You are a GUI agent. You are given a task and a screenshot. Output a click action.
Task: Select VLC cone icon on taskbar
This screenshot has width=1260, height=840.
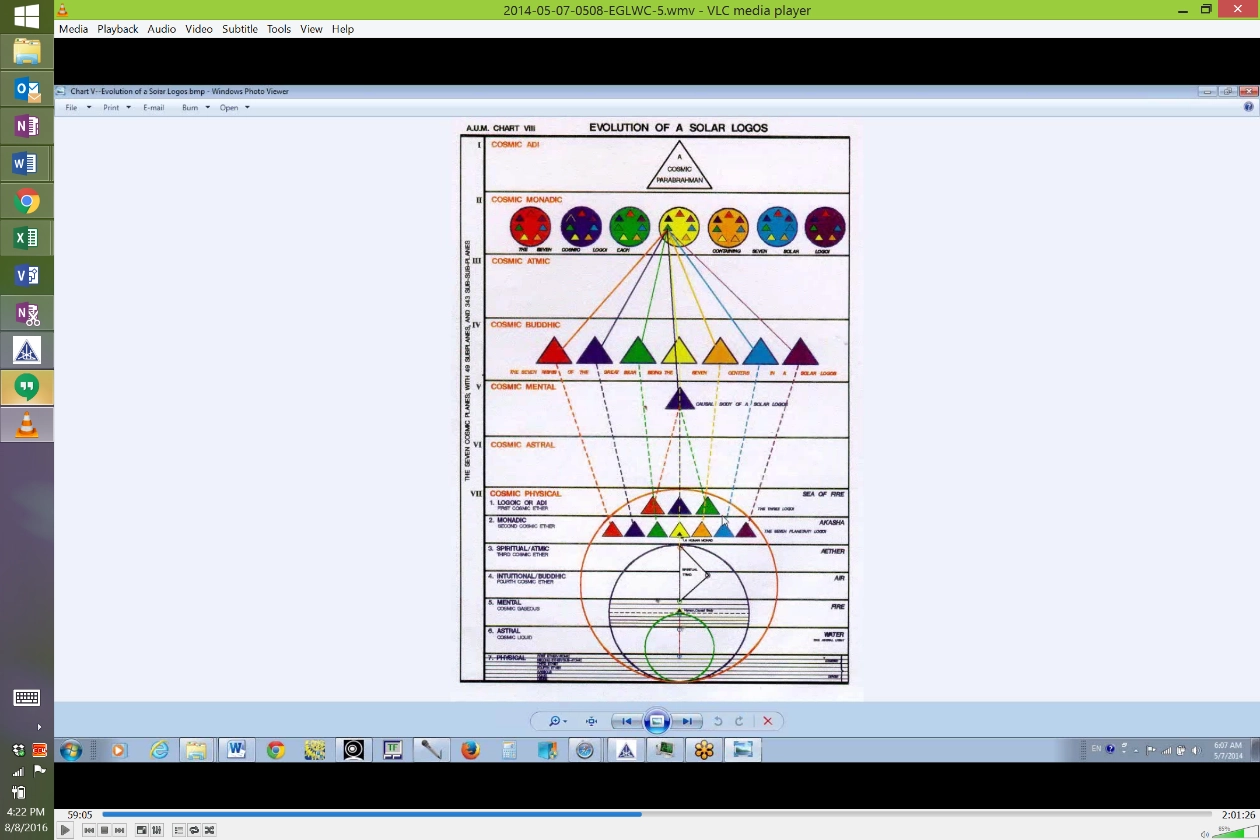27,425
